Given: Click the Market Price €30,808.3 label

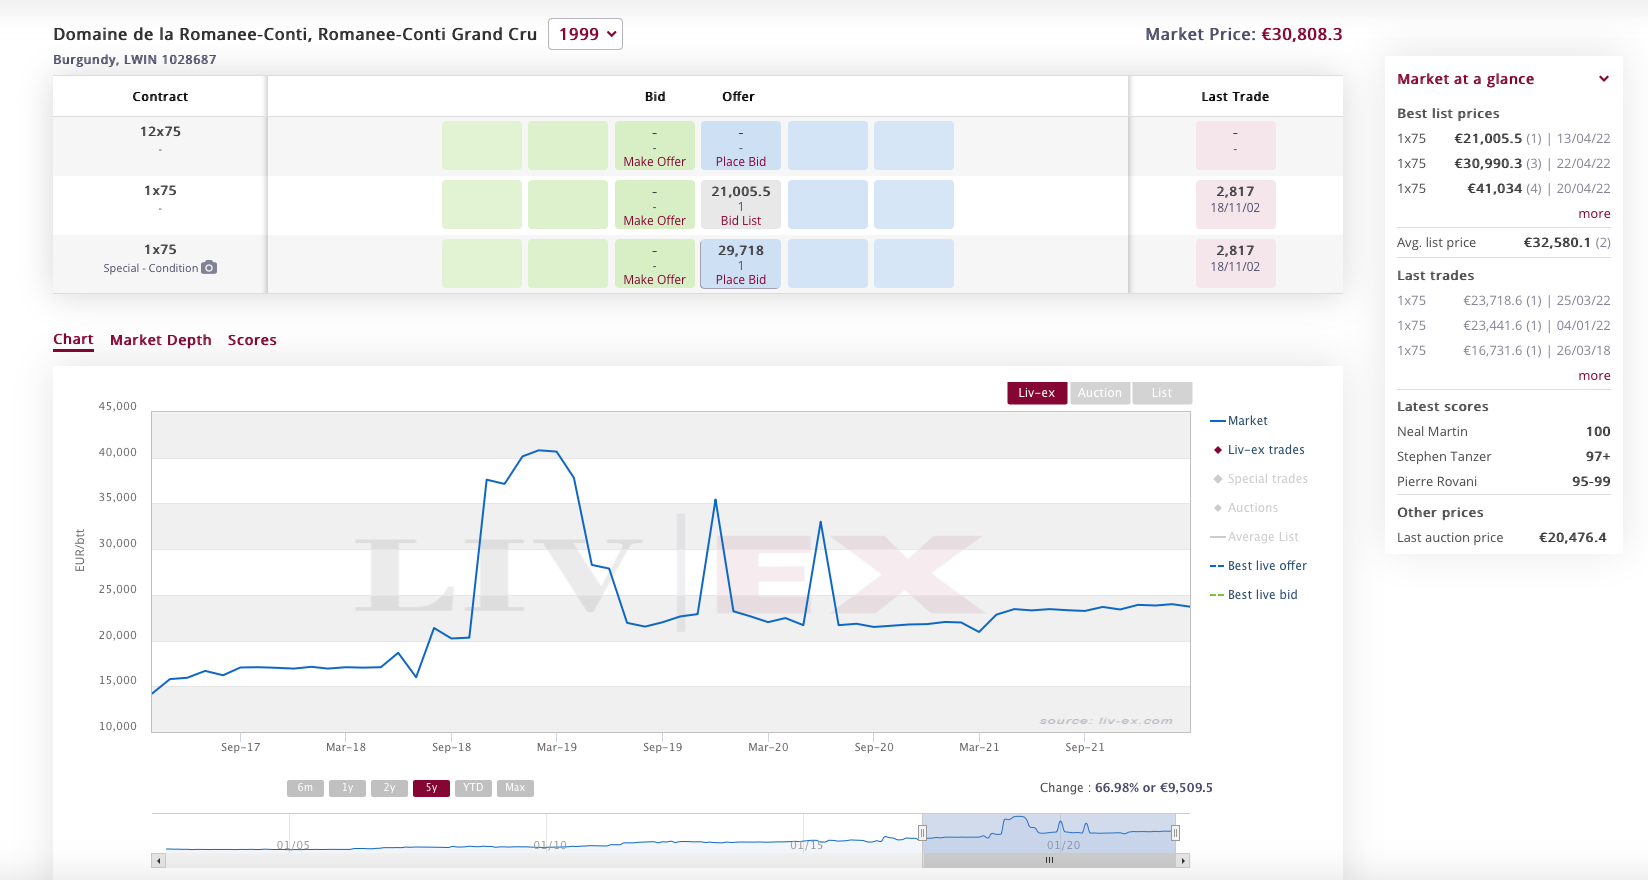Looking at the screenshot, I should click(x=1244, y=34).
